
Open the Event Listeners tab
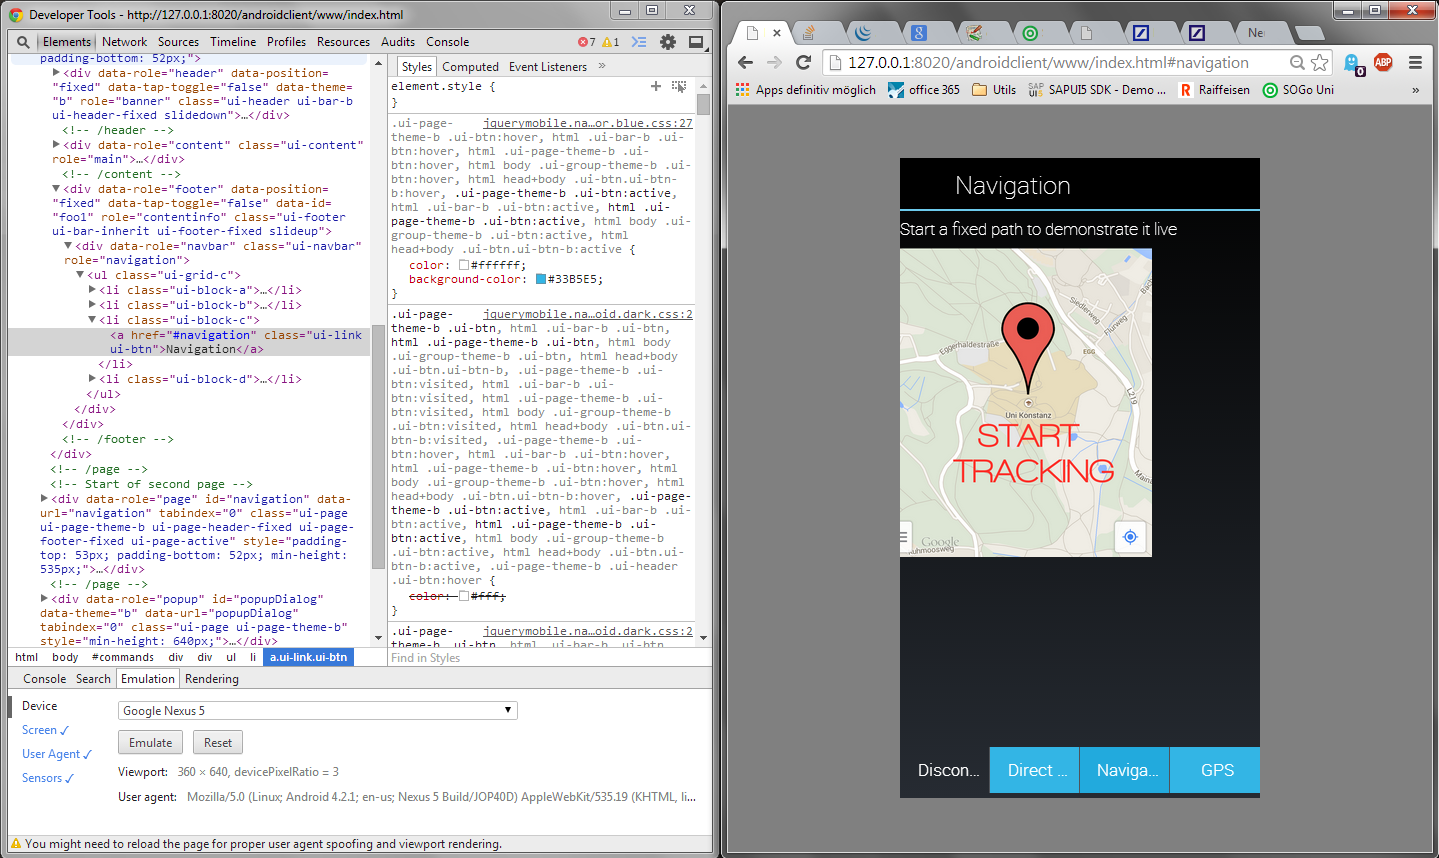(x=548, y=67)
